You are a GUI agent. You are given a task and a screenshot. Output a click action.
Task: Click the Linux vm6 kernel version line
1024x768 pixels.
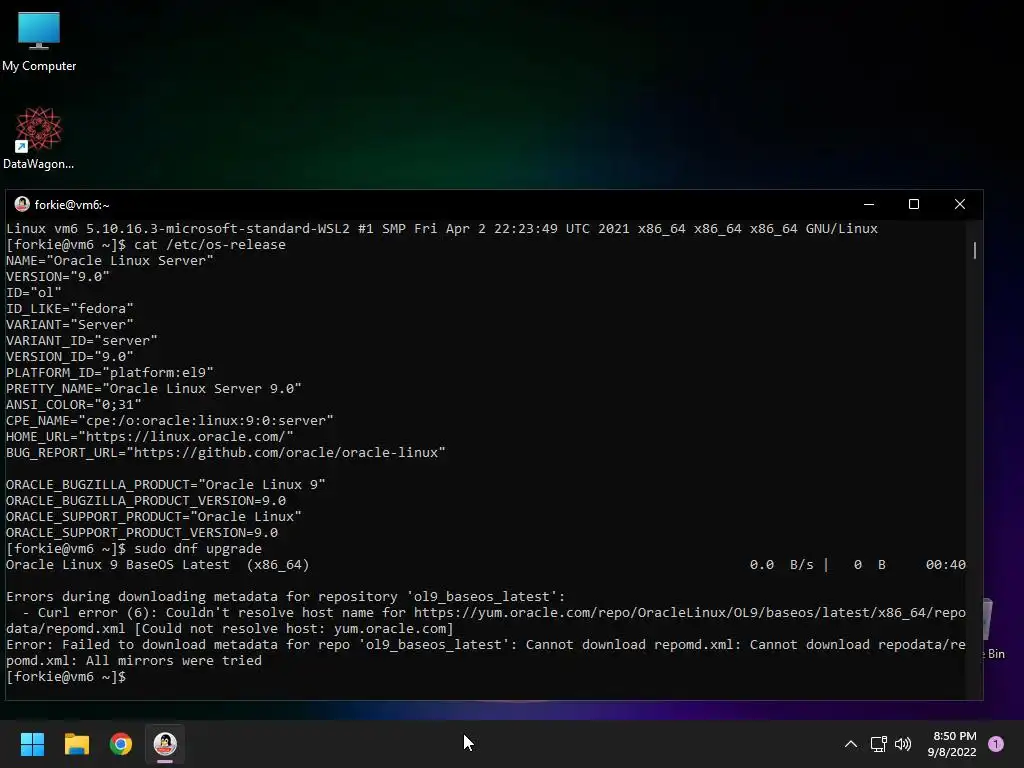441,229
